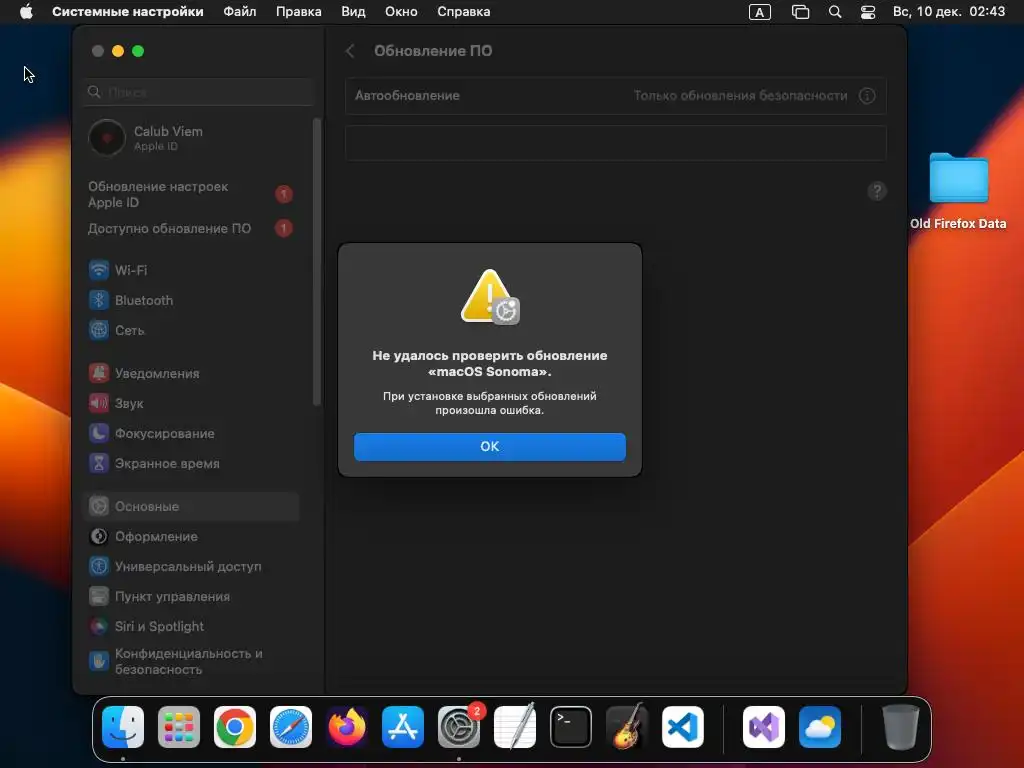This screenshot has height=768, width=1024.
Task: Click System Settings icon in the Dock
Action: coord(459,727)
